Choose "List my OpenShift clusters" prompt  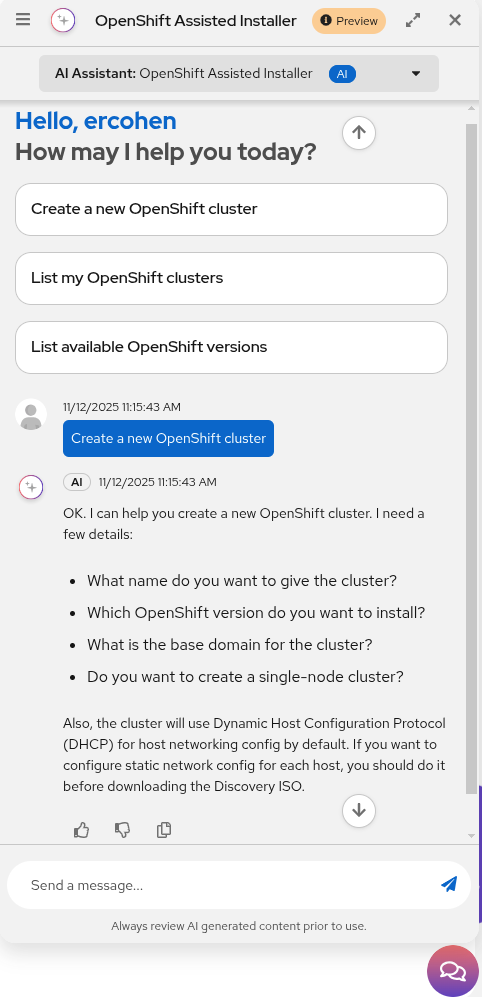[x=231, y=278]
